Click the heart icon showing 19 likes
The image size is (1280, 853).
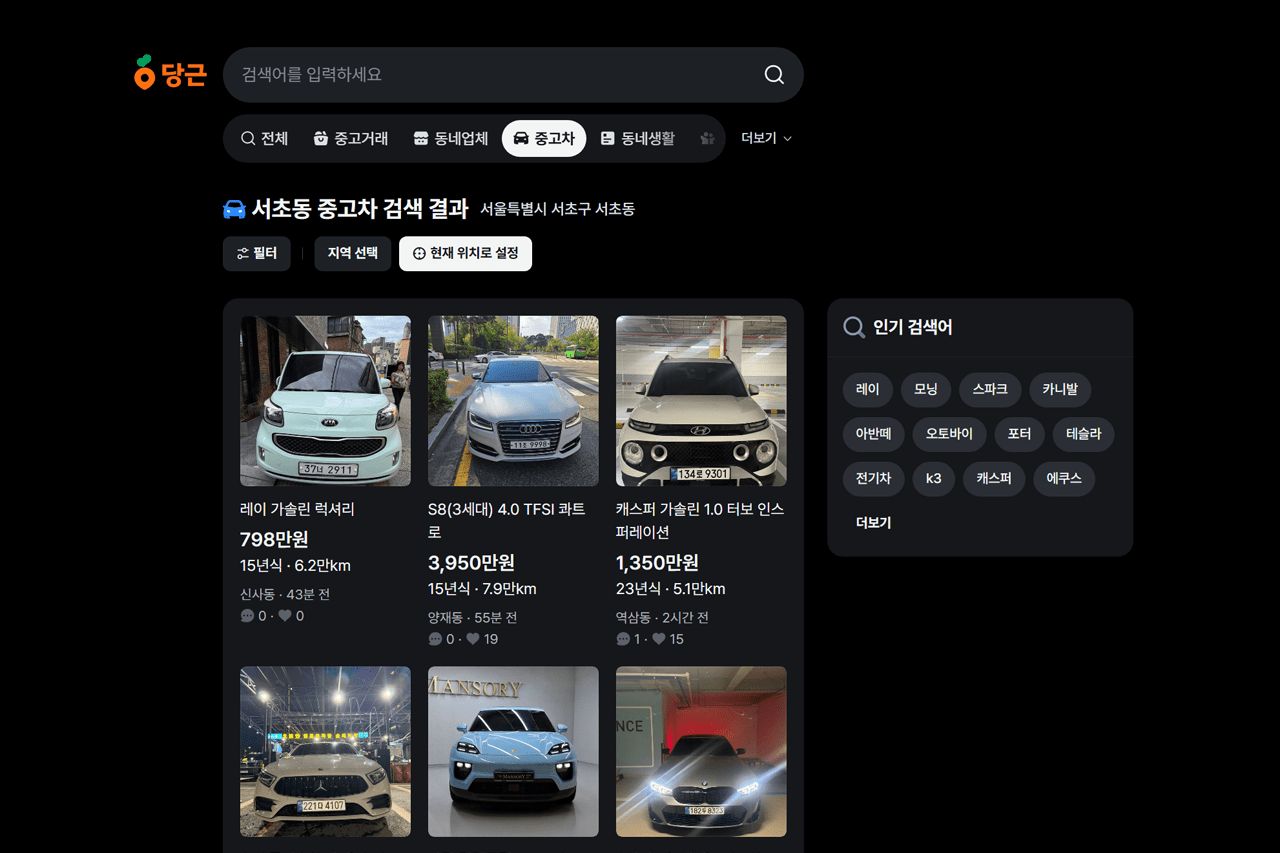[472, 639]
